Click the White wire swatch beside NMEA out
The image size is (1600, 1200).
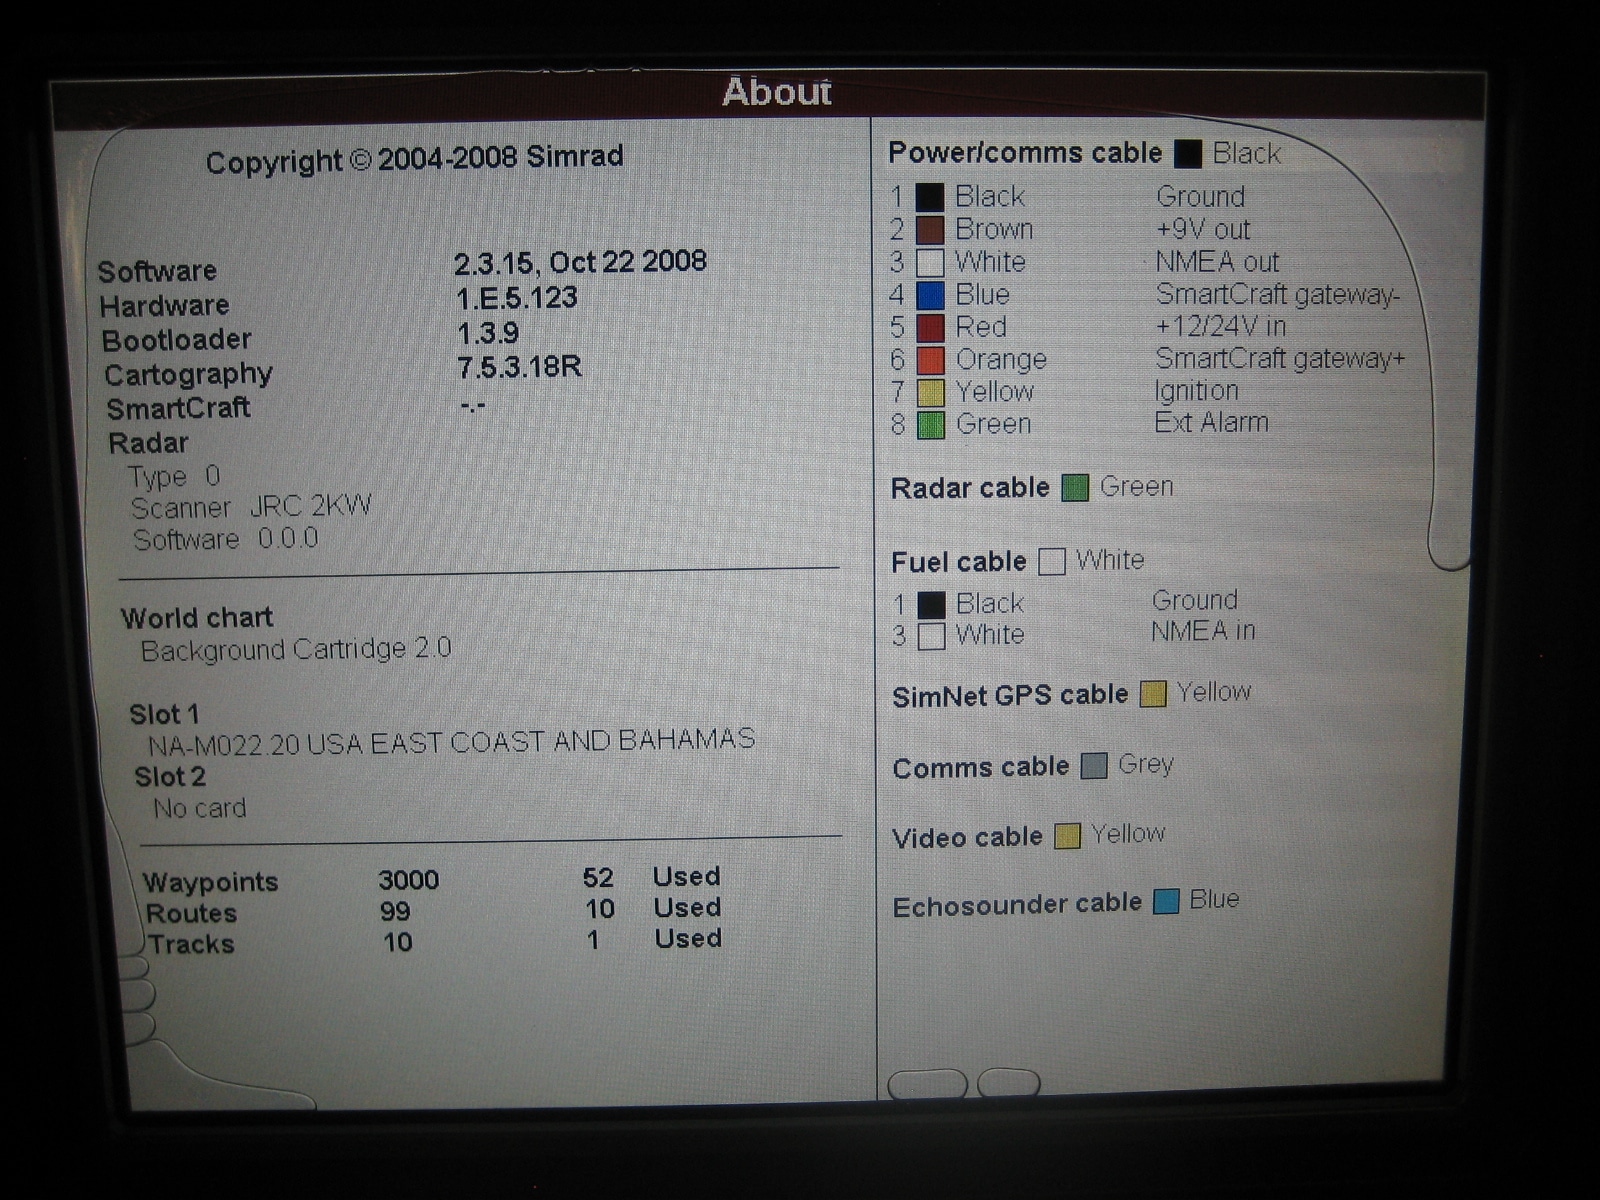930,262
